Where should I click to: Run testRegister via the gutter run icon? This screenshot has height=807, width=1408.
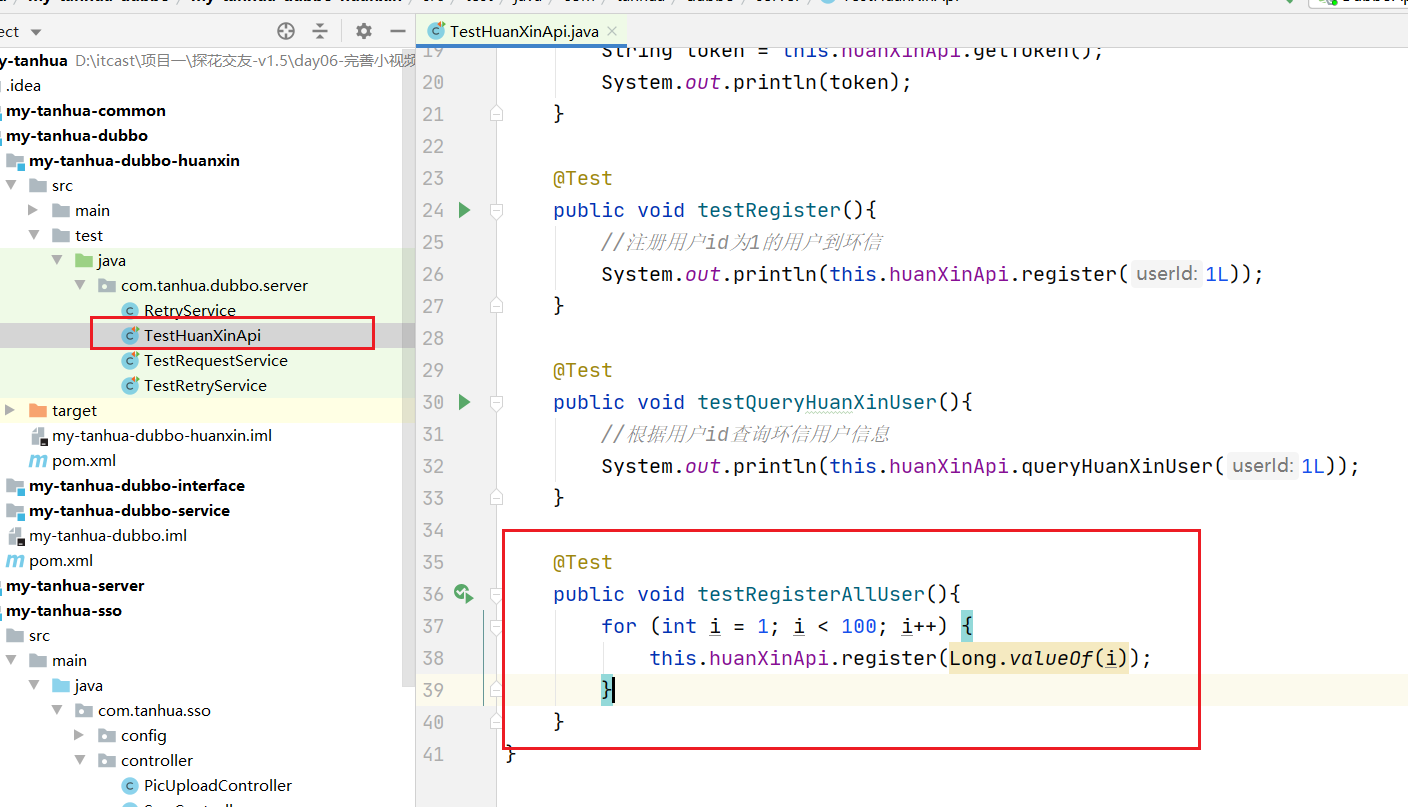464,210
